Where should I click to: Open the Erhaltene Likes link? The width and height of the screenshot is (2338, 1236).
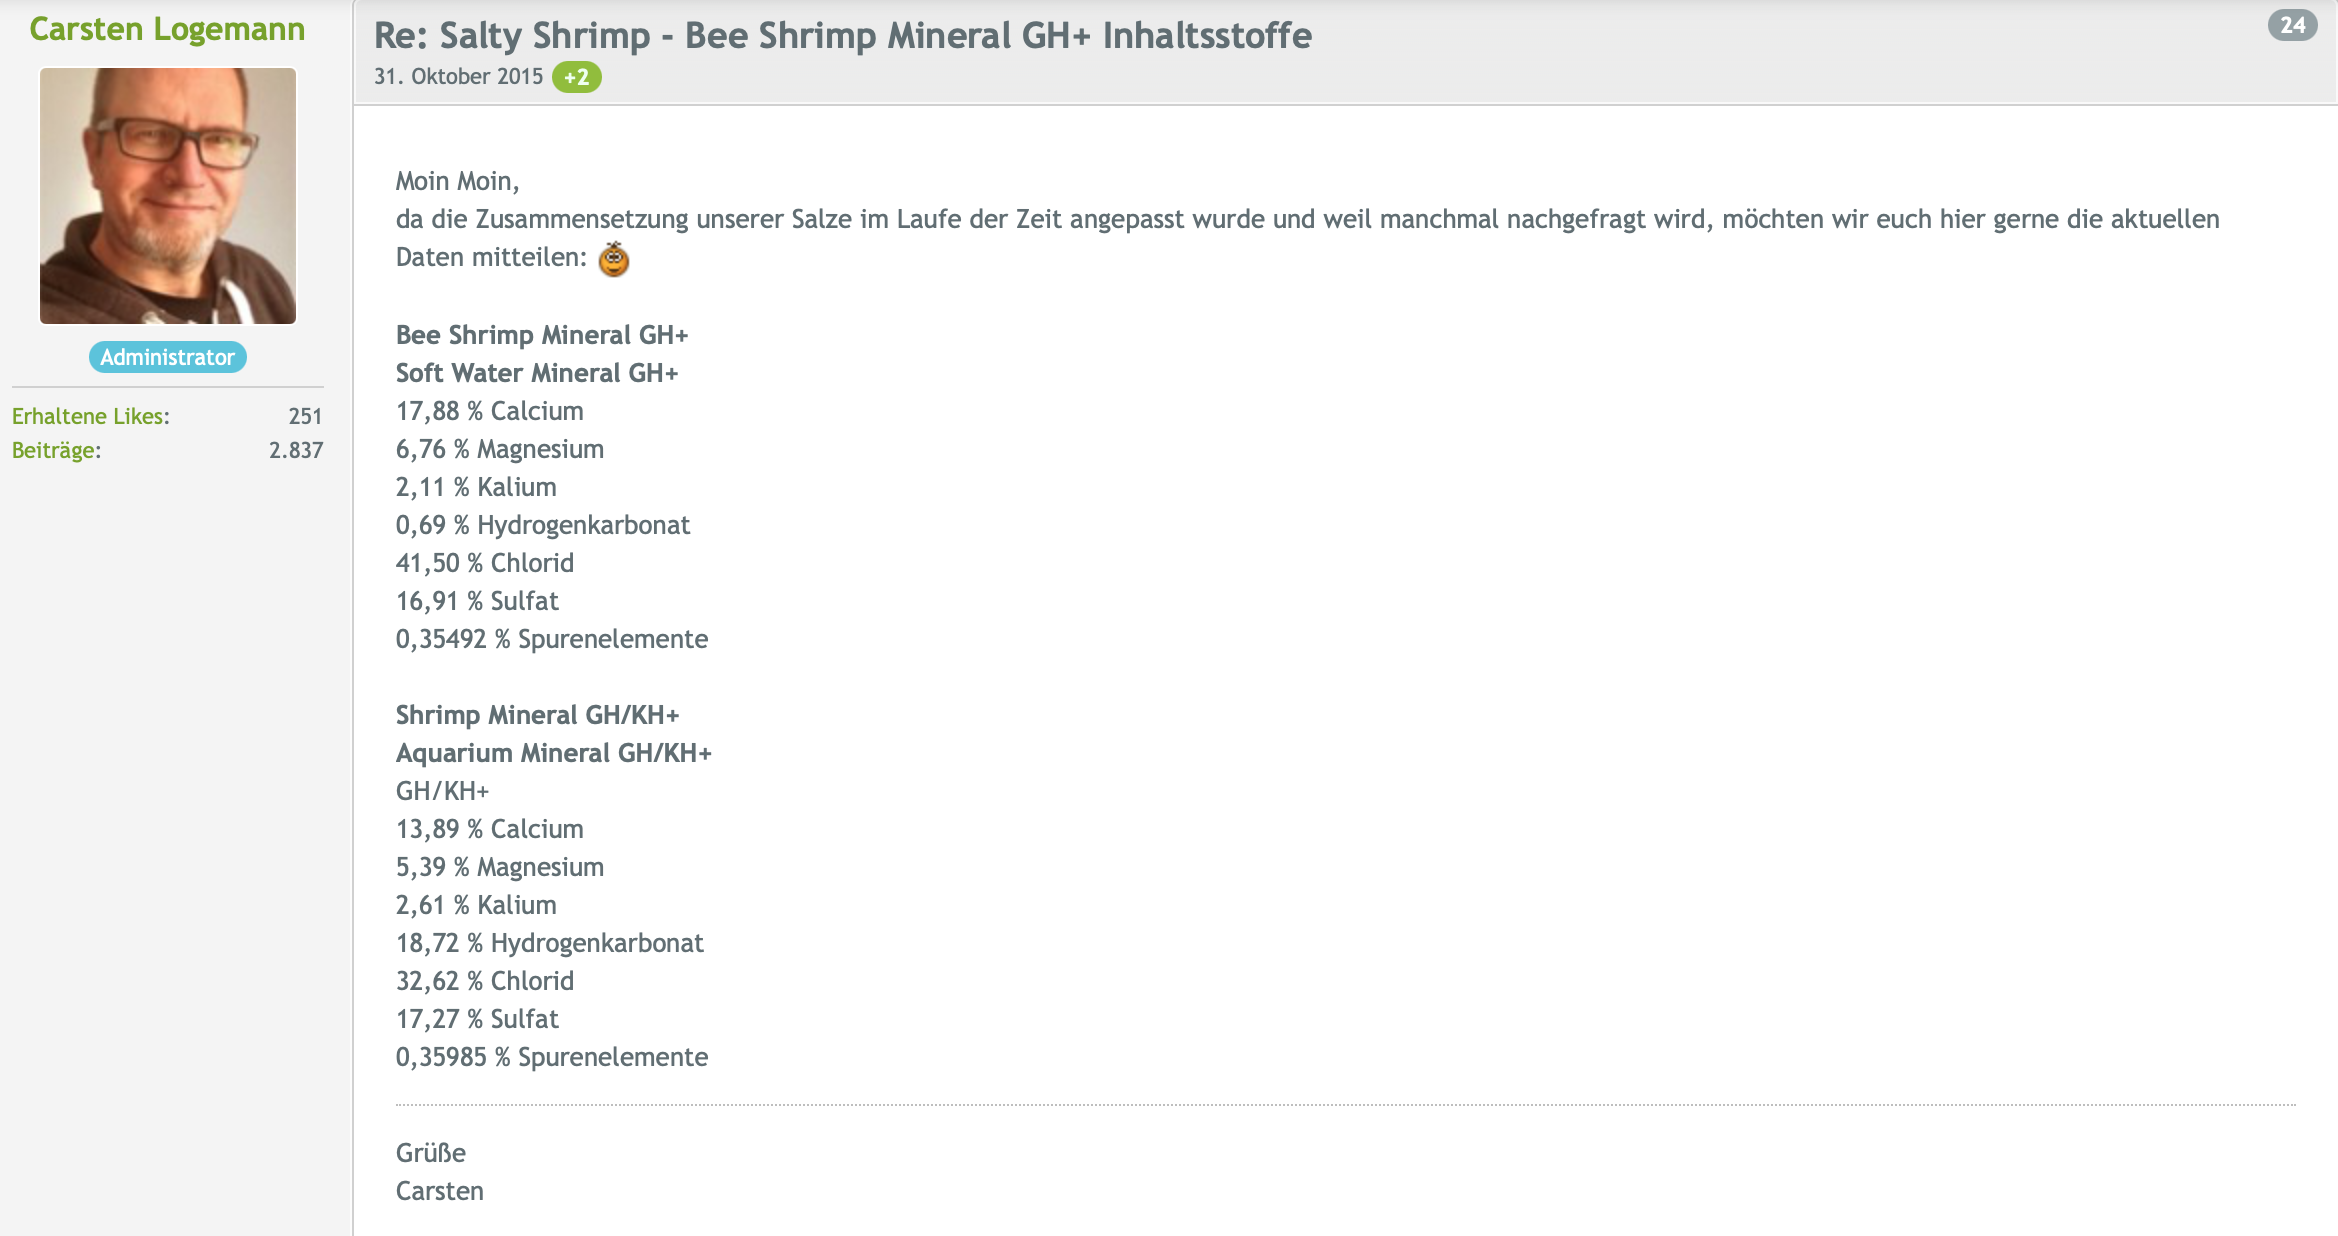point(91,416)
